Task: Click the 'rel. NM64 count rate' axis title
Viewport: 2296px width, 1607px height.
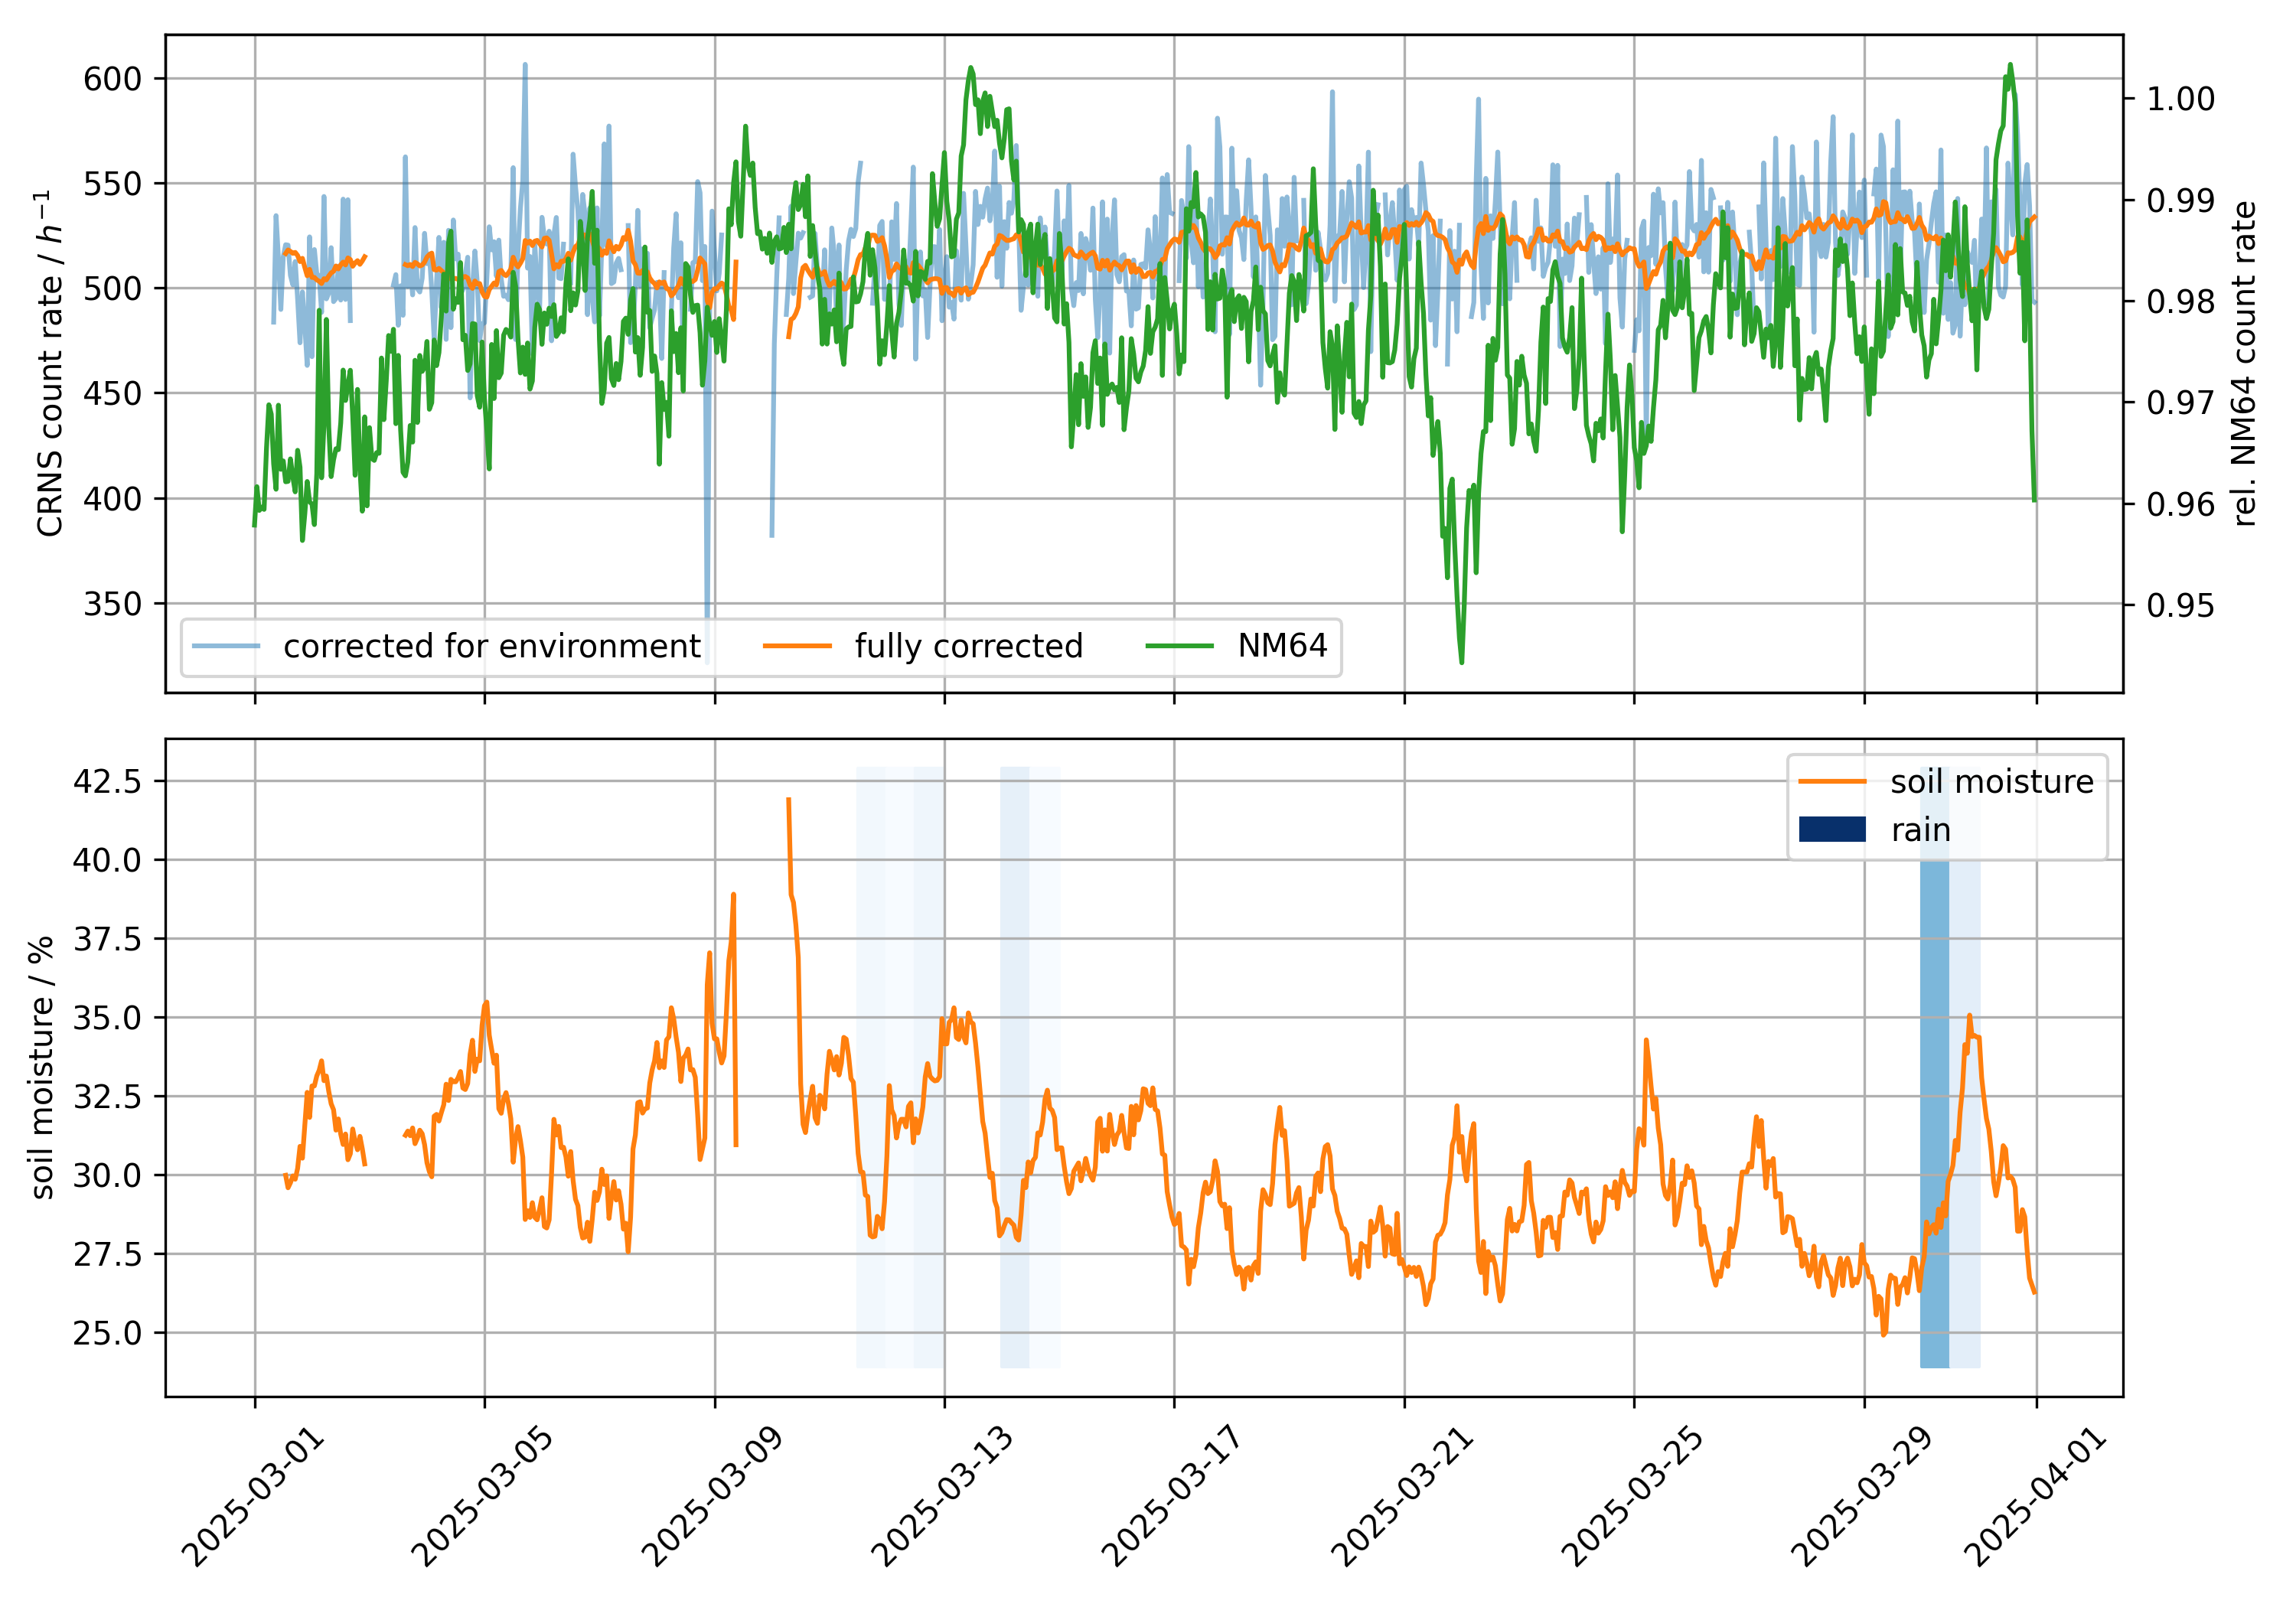Action: [2244, 363]
